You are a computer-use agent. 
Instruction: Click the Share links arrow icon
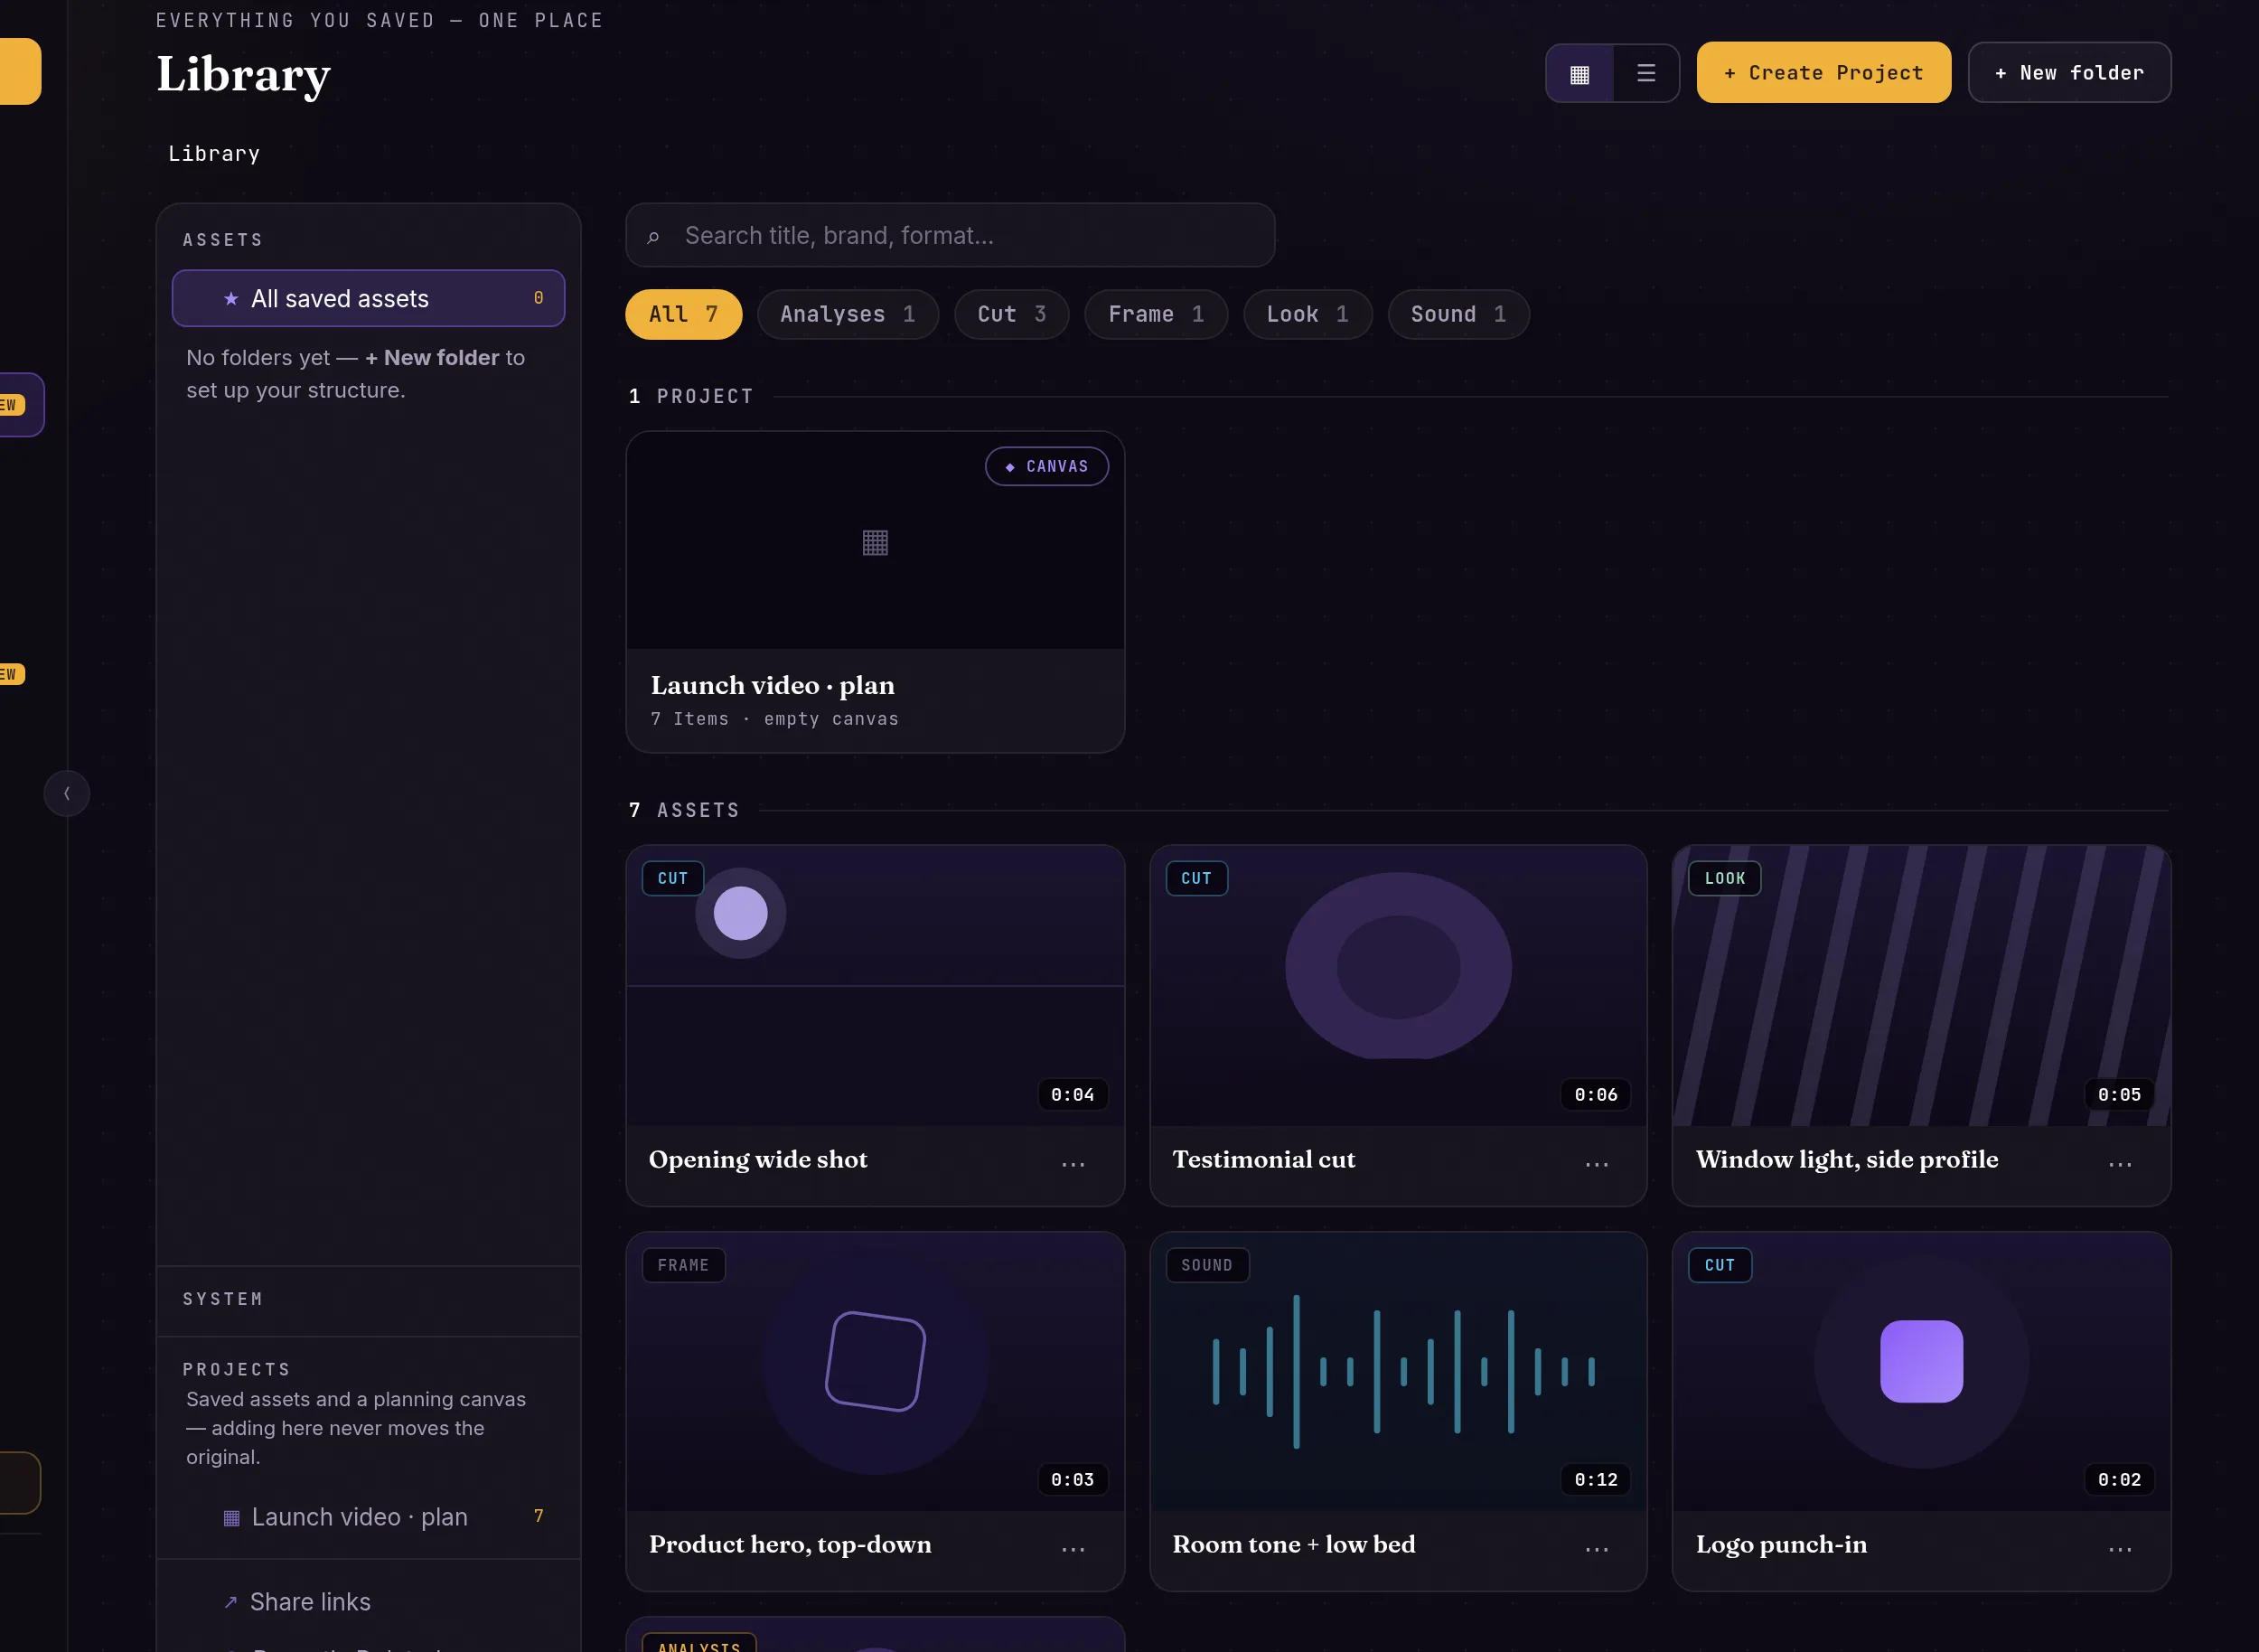[x=231, y=1602]
